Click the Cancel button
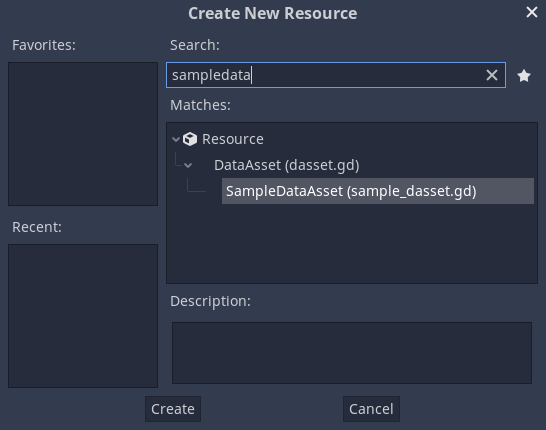 pos(371,409)
